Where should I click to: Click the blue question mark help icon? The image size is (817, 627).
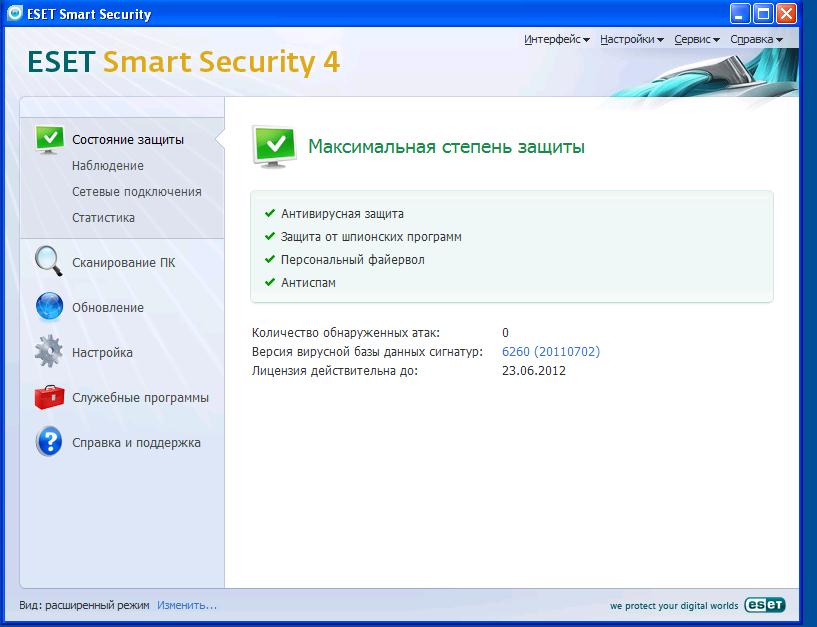click(x=49, y=442)
